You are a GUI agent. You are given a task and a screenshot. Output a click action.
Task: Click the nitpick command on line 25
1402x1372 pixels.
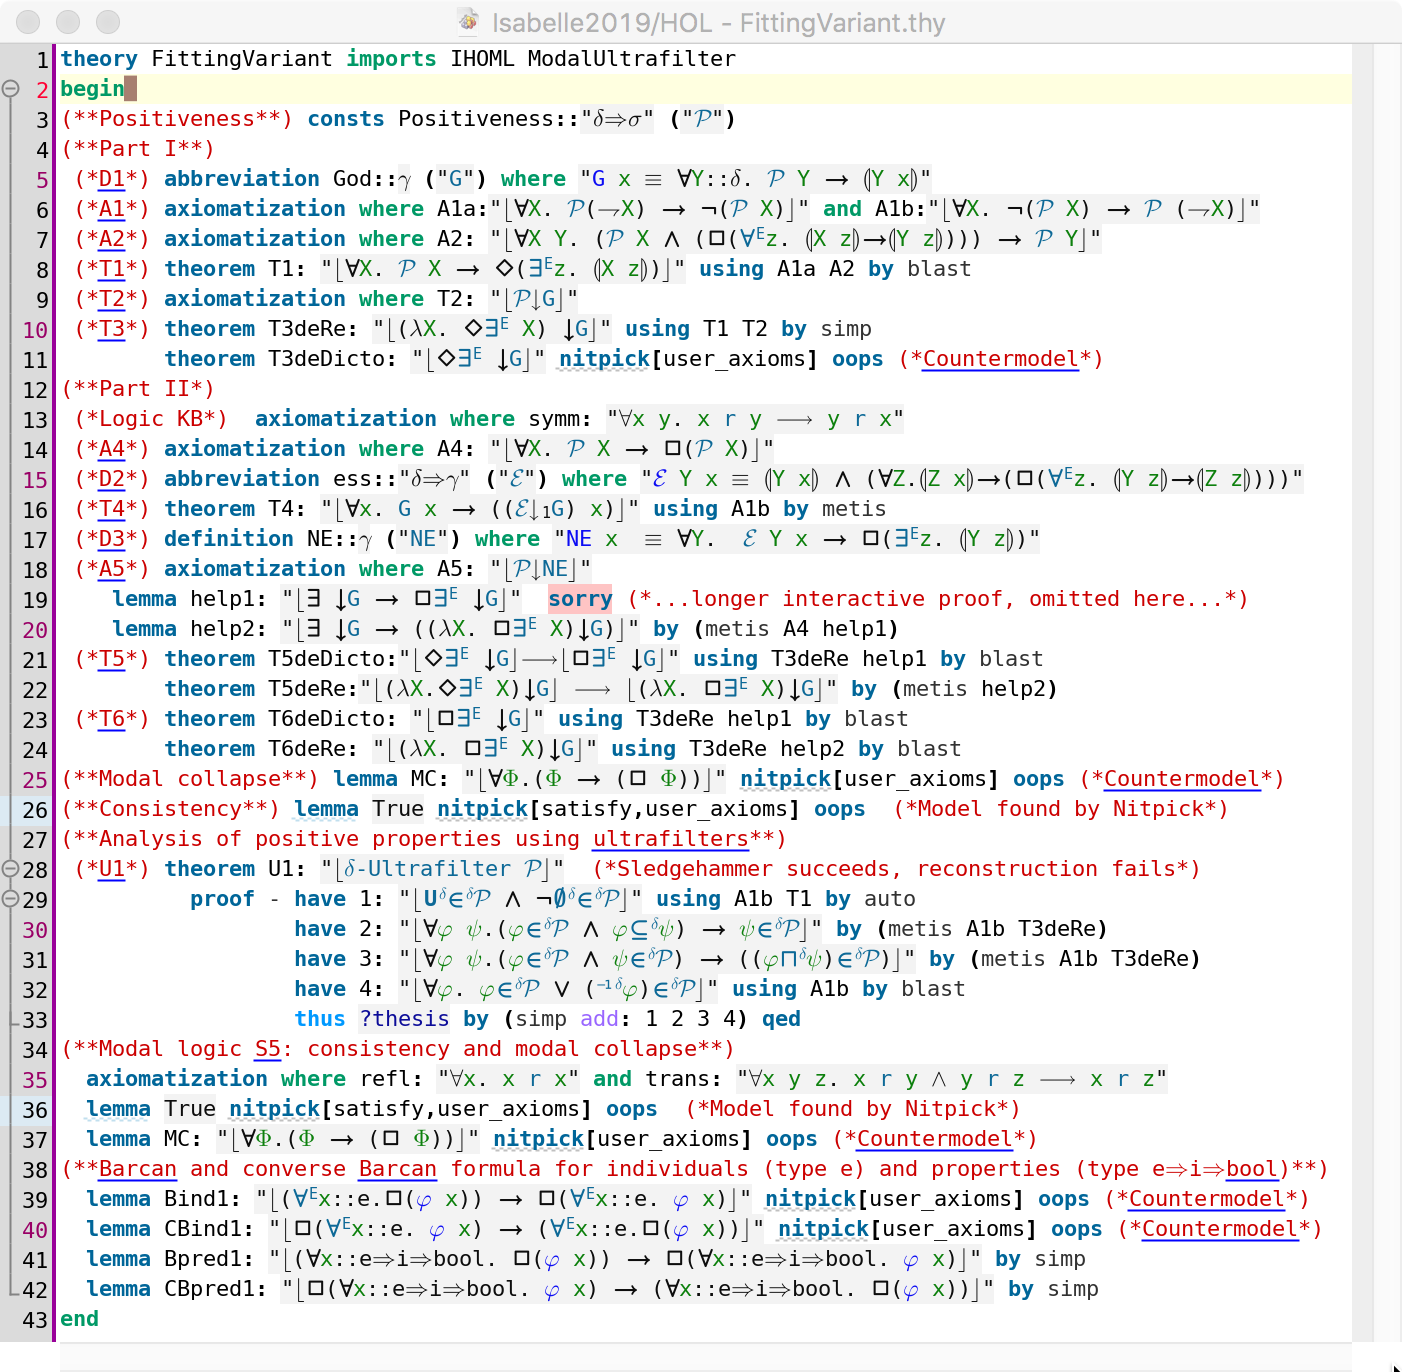tap(785, 779)
